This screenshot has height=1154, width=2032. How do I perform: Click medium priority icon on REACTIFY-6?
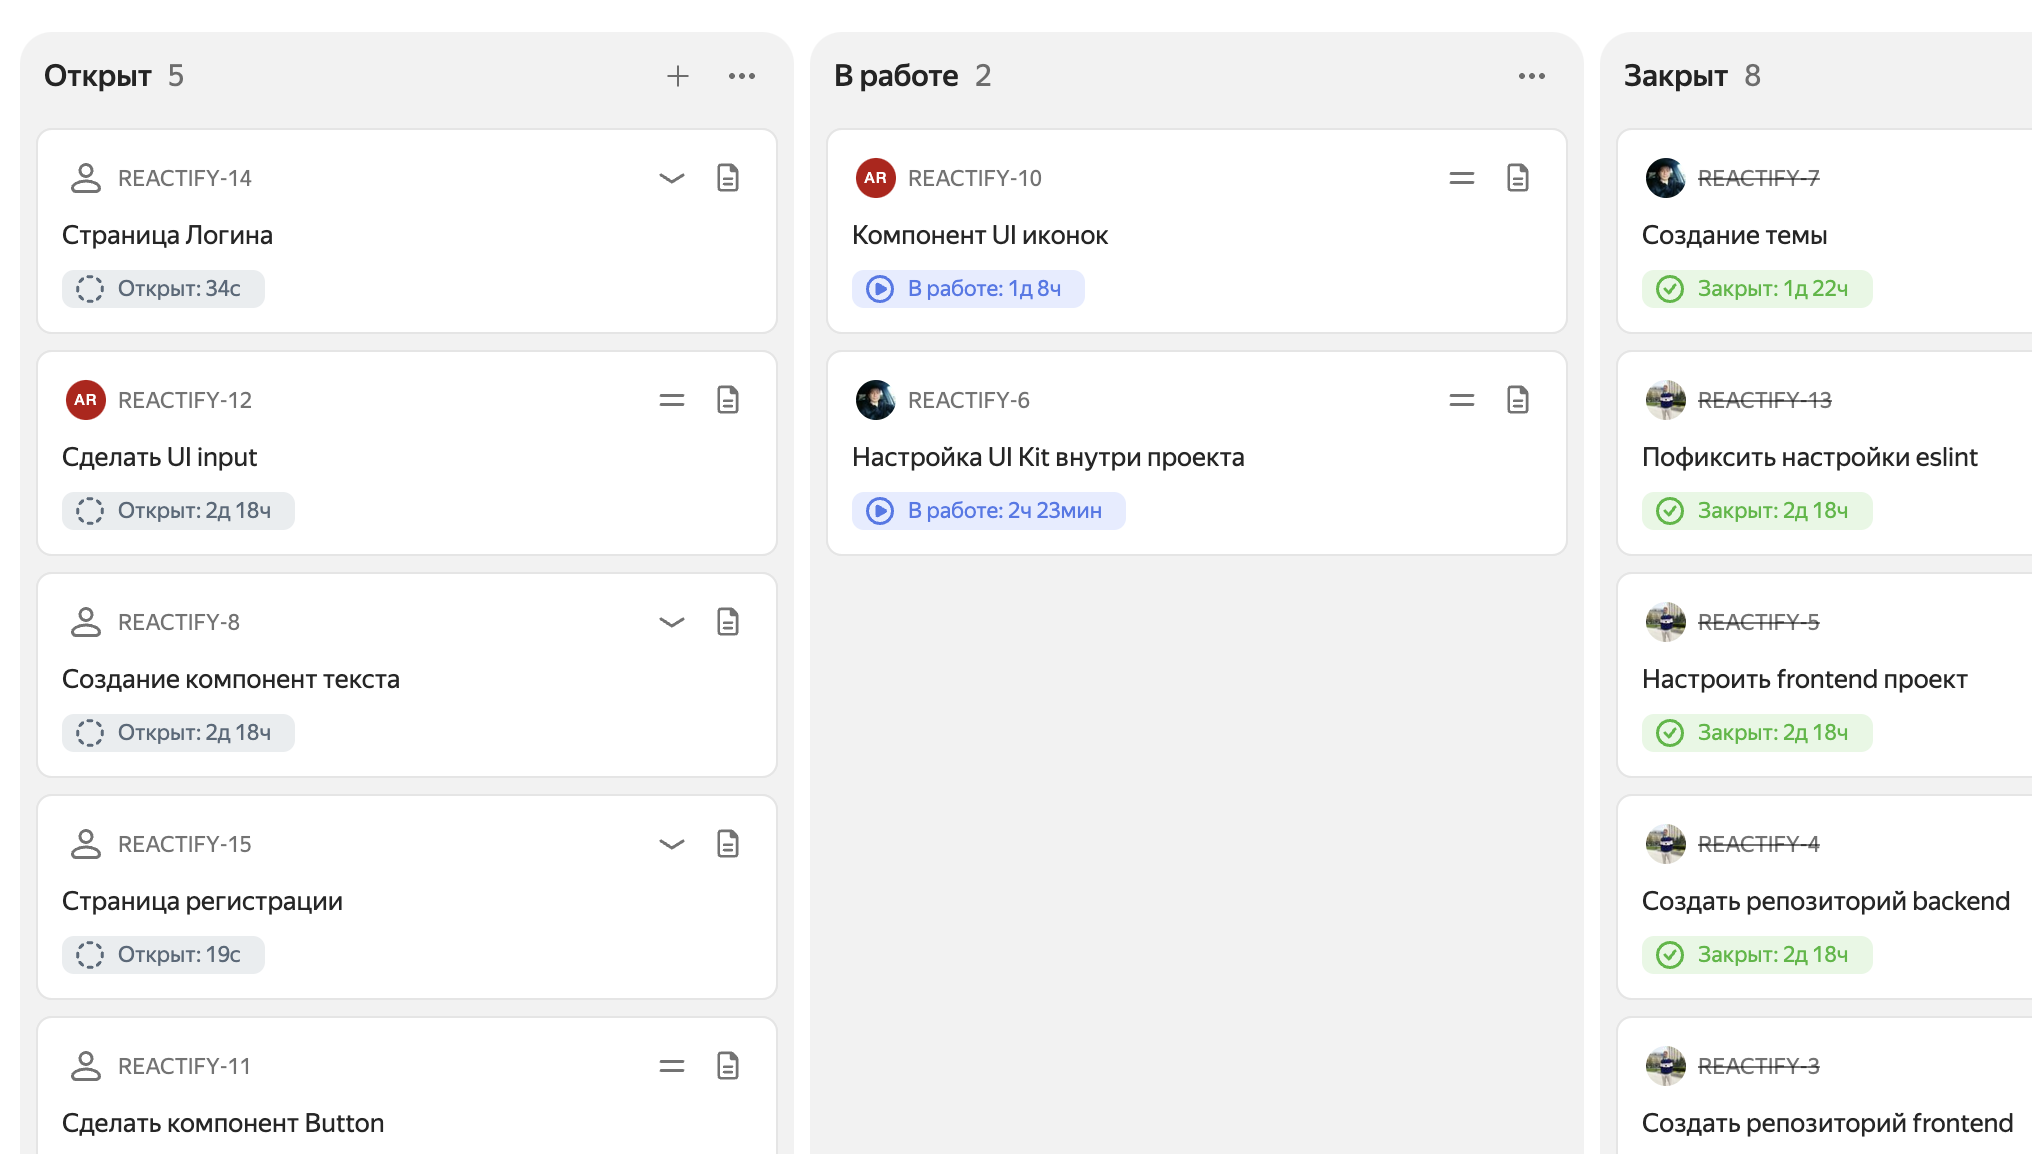pyautogui.click(x=1462, y=400)
